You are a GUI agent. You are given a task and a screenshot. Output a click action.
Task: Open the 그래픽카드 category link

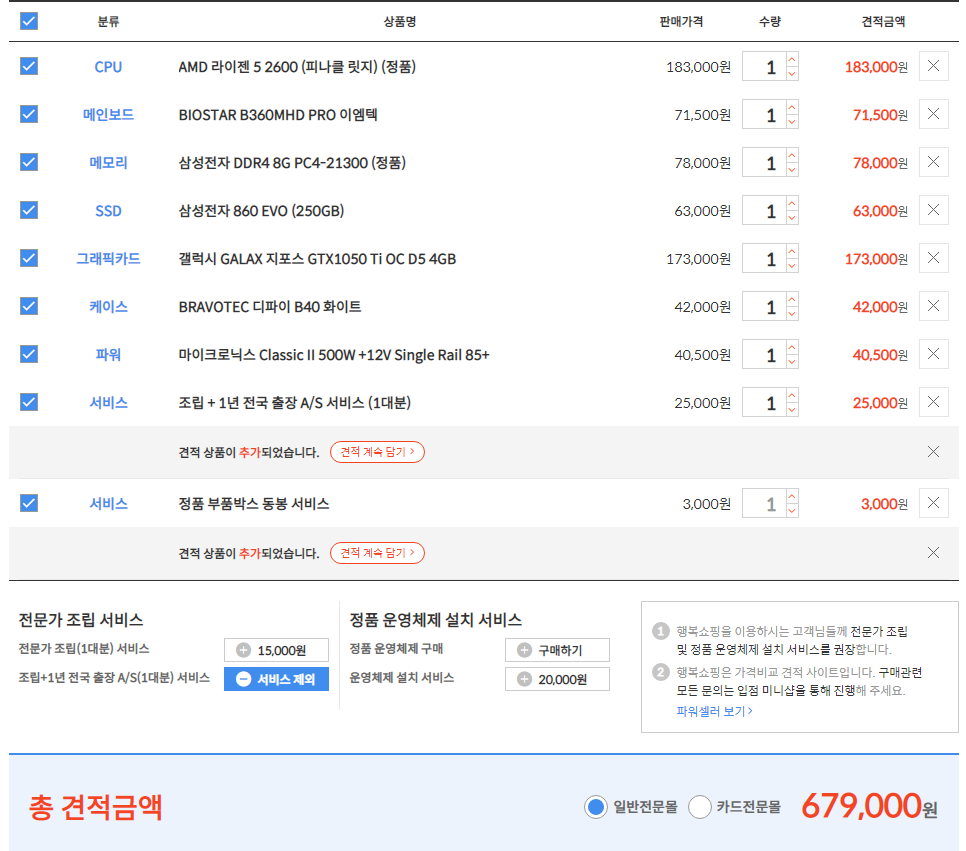[x=108, y=259]
